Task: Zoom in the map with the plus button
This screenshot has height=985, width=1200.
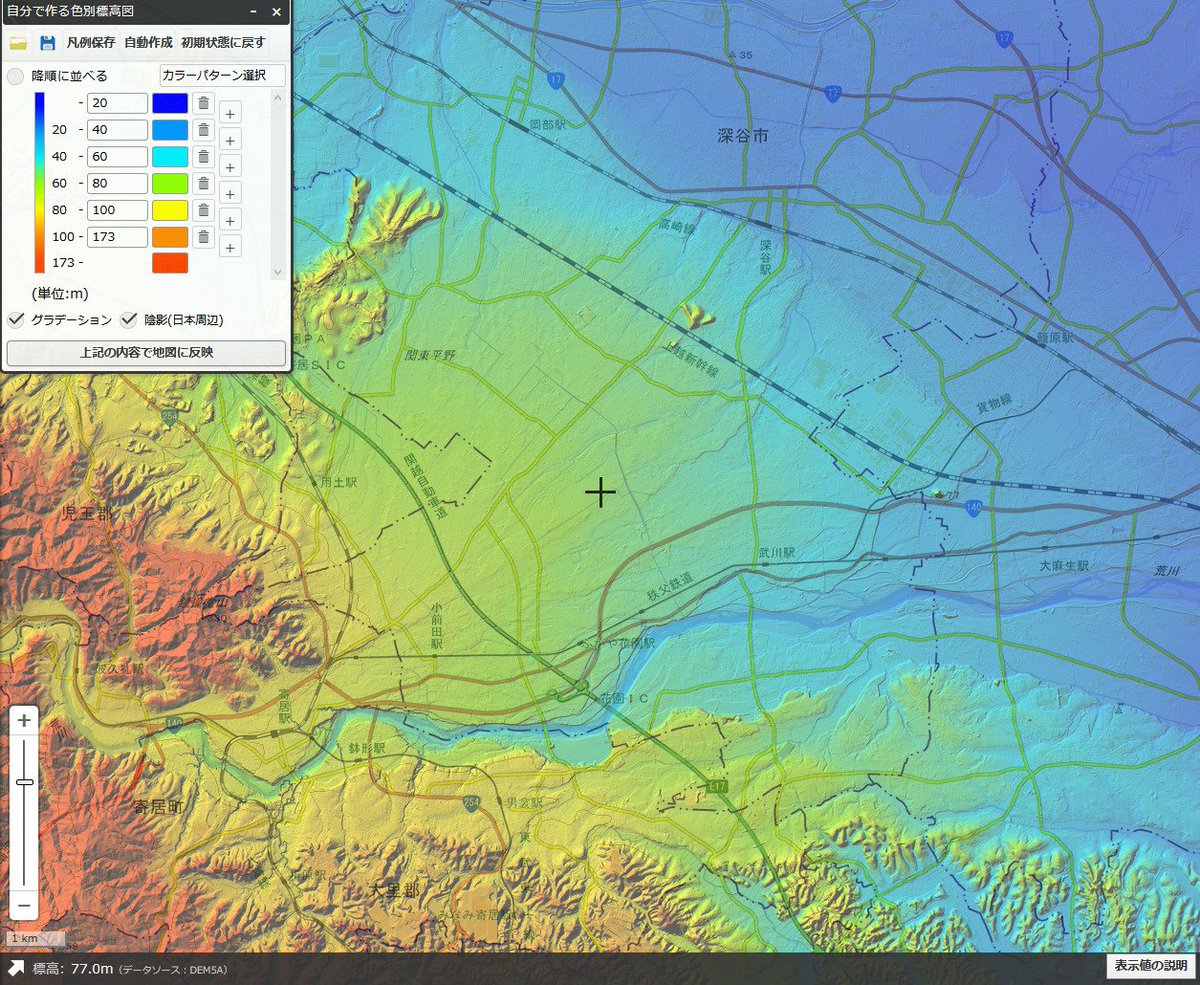Action: [25, 720]
